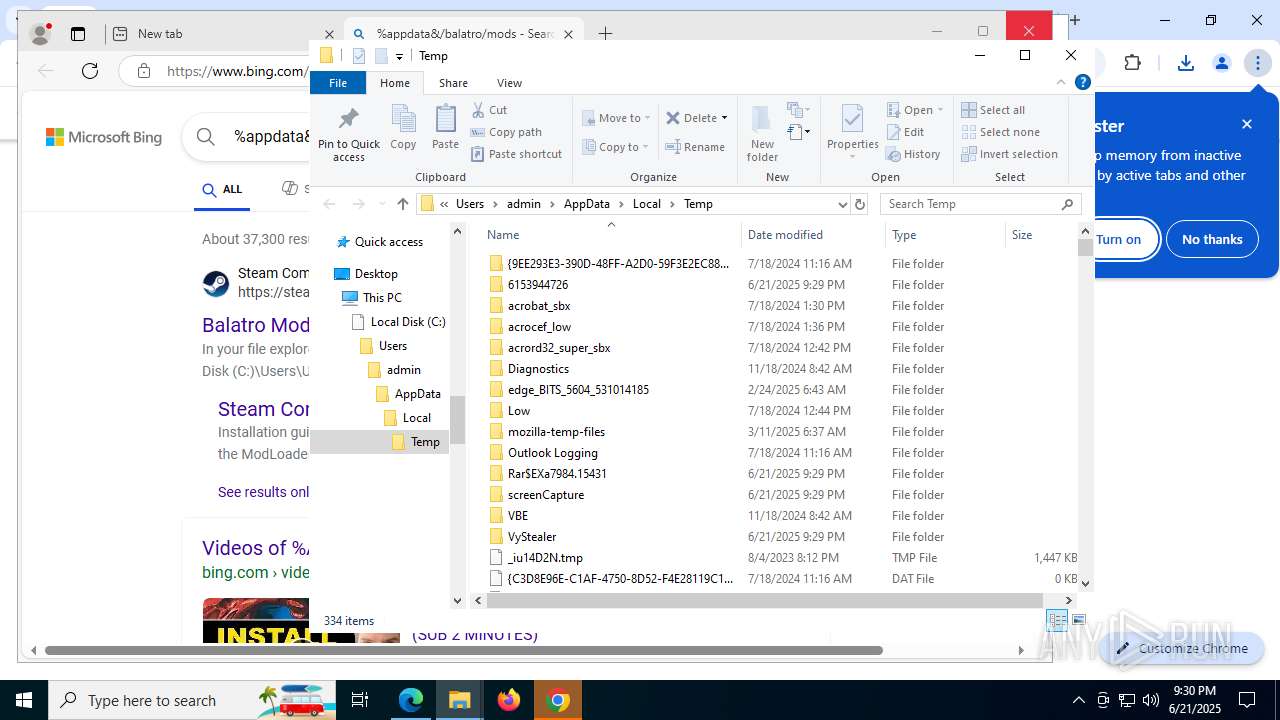Refresh the Temp folder address bar

(x=859, y=204)
